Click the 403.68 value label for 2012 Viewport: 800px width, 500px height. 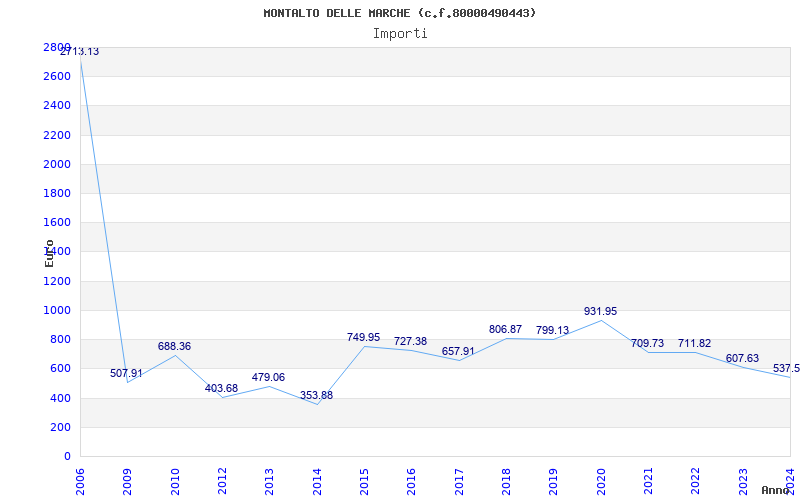[x=221, y=388]
